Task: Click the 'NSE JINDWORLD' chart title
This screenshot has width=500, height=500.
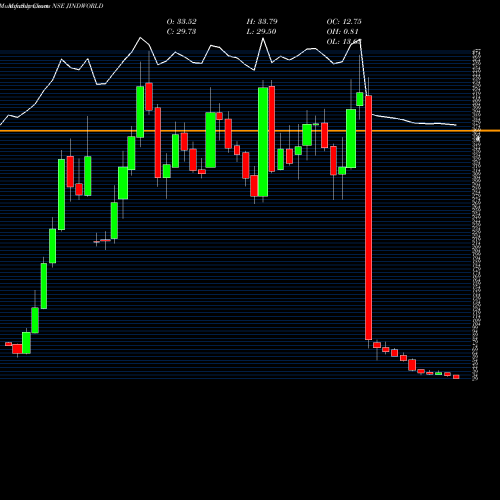Action: (78, 6)
